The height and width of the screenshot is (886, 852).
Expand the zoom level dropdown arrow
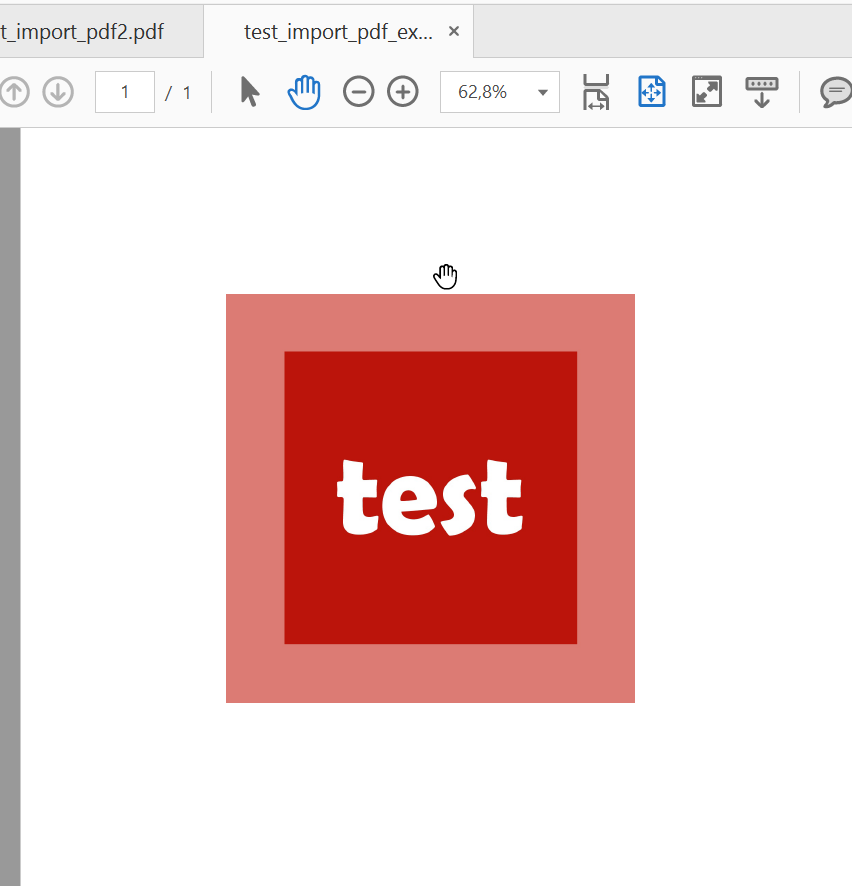click(542, 93)
